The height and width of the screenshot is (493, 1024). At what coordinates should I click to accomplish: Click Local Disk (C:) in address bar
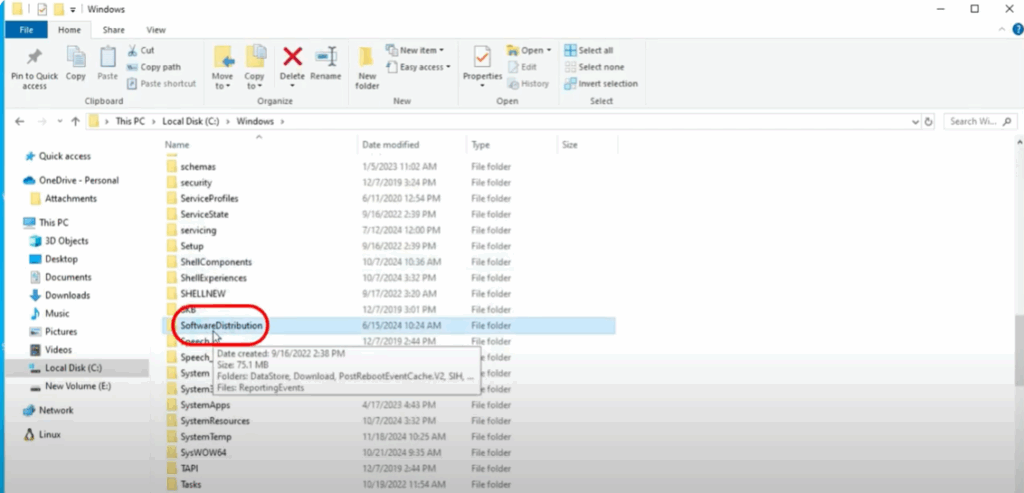pyautogui.click(x=191, y=121)
